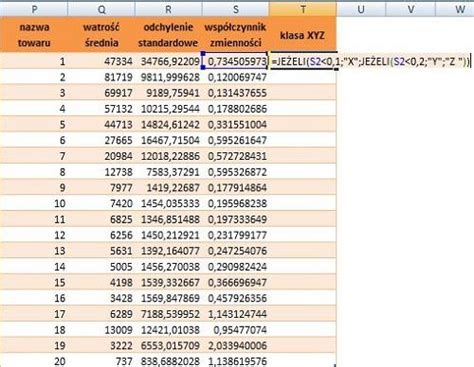The width and height of the screenshot is (474, 367).
Task: Select cell with value 12738
Action: click(x=101, y=172)
